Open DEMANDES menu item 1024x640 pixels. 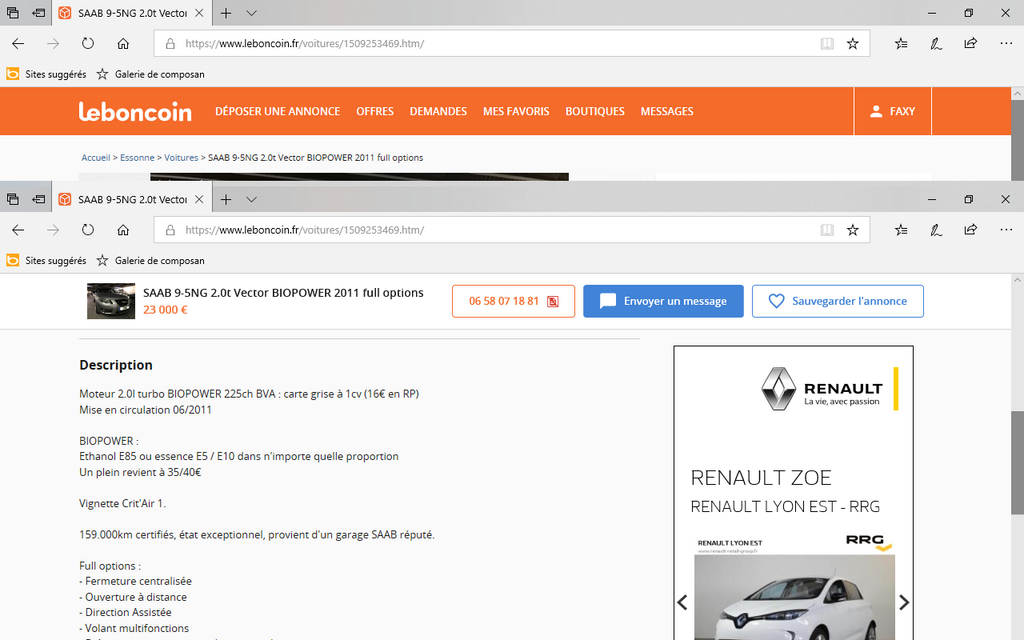pos(438,111)
